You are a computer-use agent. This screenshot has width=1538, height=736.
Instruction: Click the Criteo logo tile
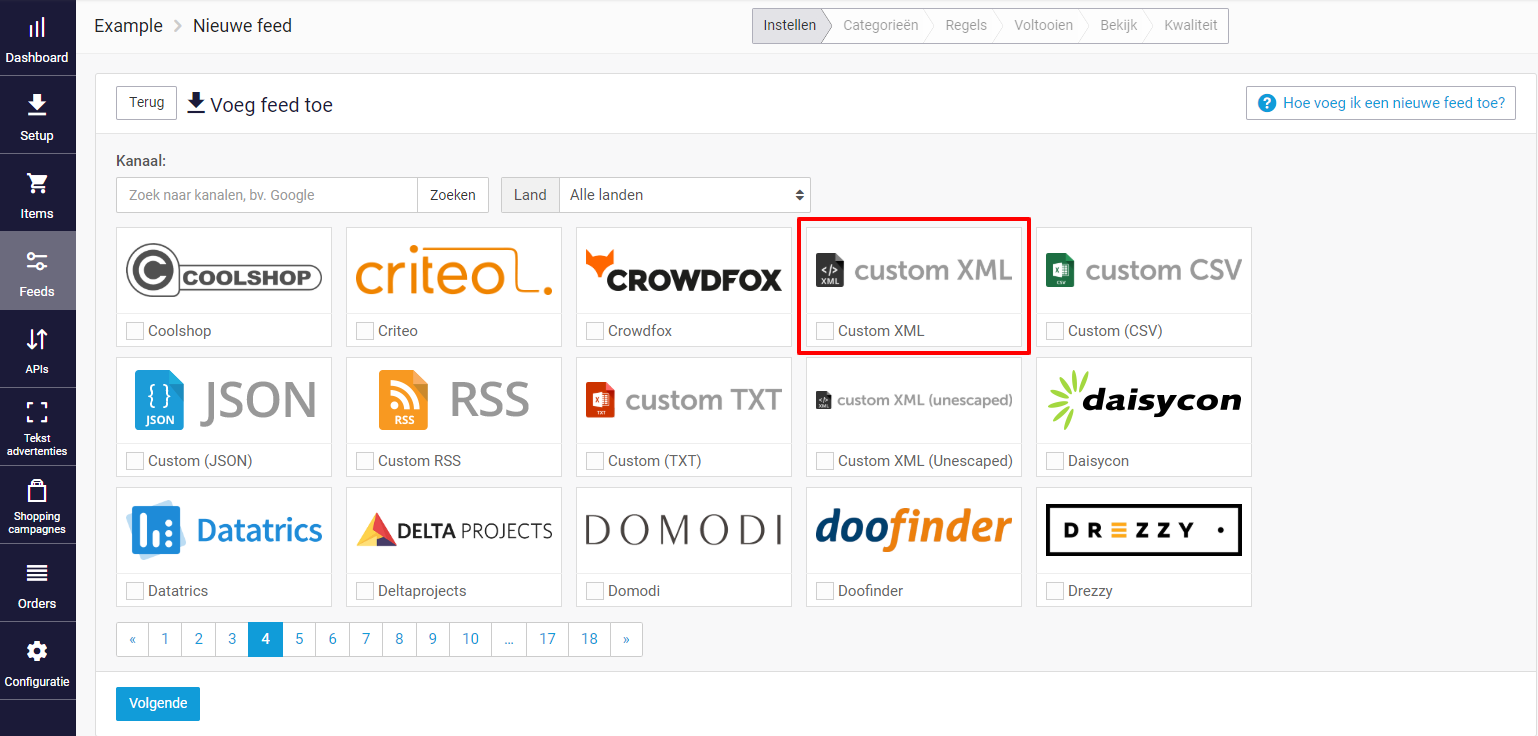pos(454,270)
